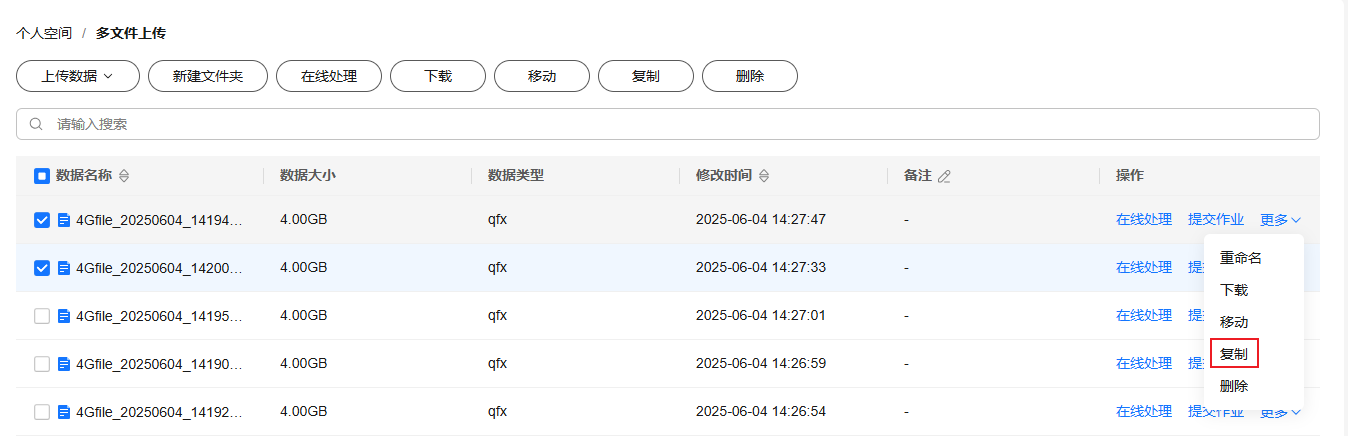Screen dimensions: 1348x436
Task: Check the 4Gfile_20250604_14190 row checkbox
Action: point(42,364)
